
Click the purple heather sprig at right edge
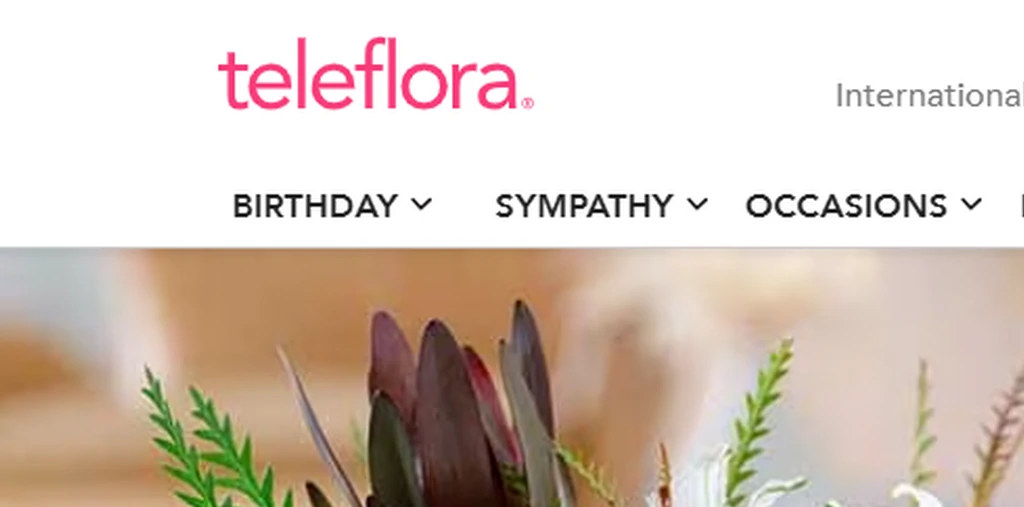[x=999, y=438]
